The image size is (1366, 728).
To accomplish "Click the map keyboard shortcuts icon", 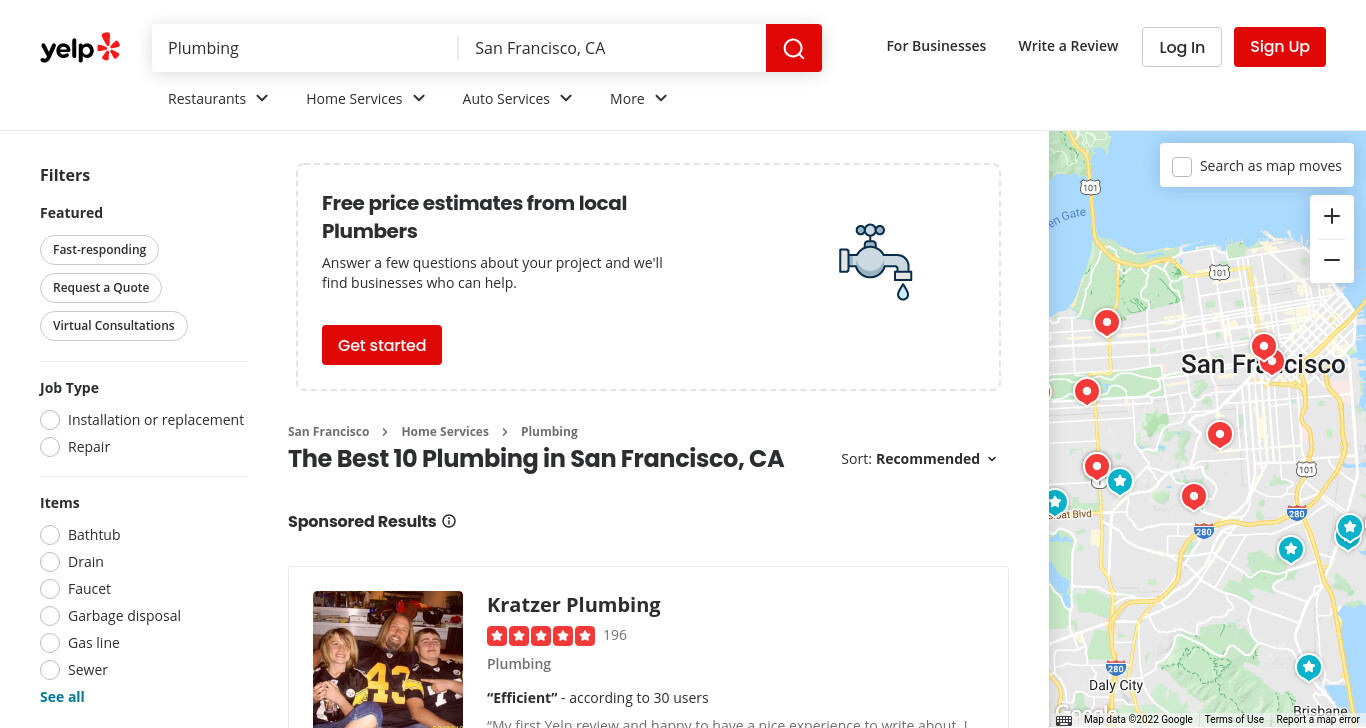I will click(1064, 720).
